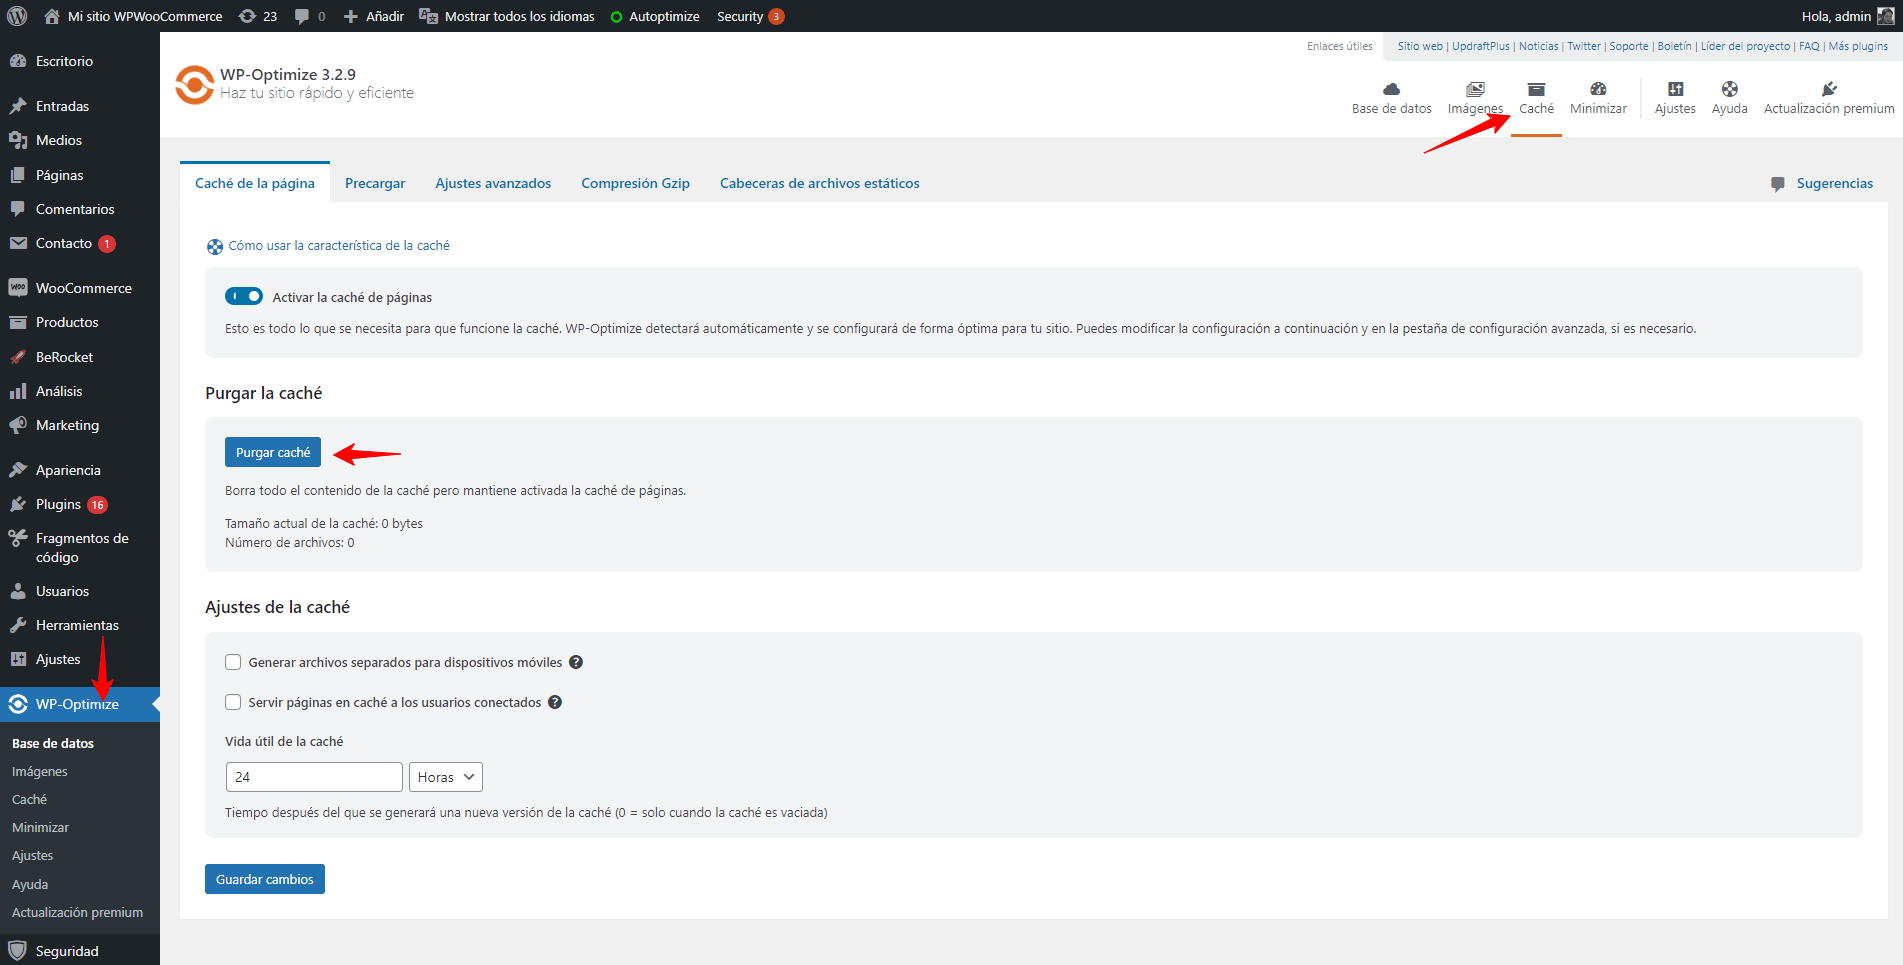Open Cómo usar la característica de la caché link
Viewport: 1903px width, 965px height.
(339, 245)
